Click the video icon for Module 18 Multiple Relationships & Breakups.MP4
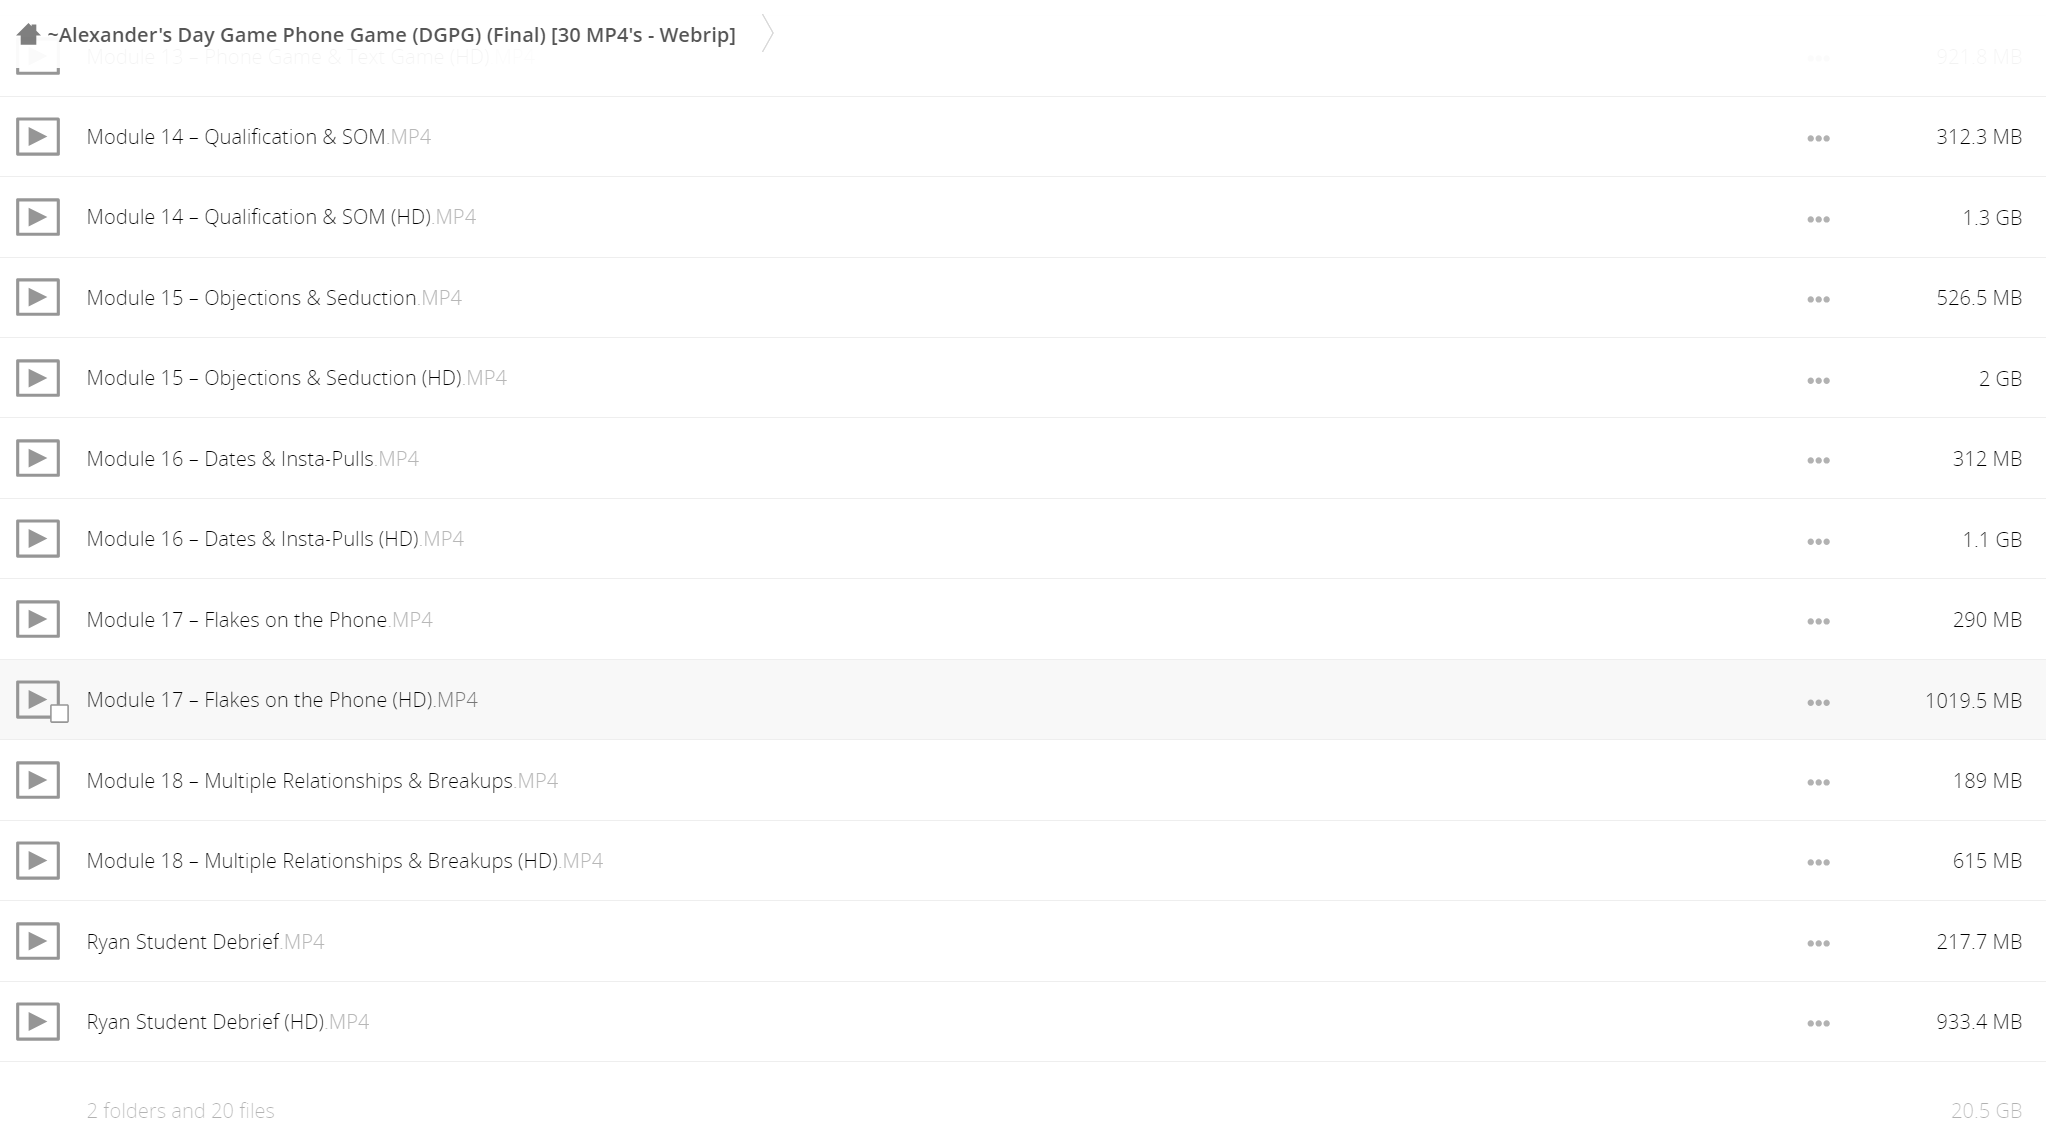Screen dimensions: 2046x1136 (38, 781)
